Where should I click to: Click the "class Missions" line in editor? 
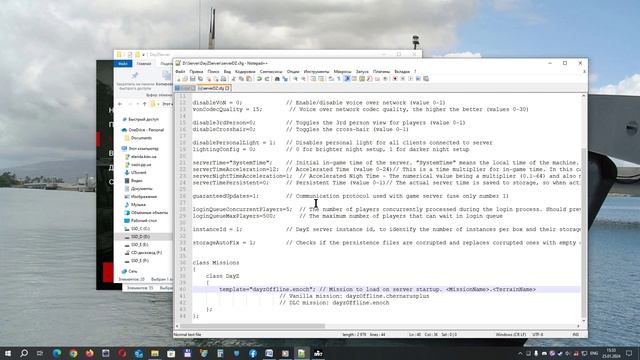(216, 262)
